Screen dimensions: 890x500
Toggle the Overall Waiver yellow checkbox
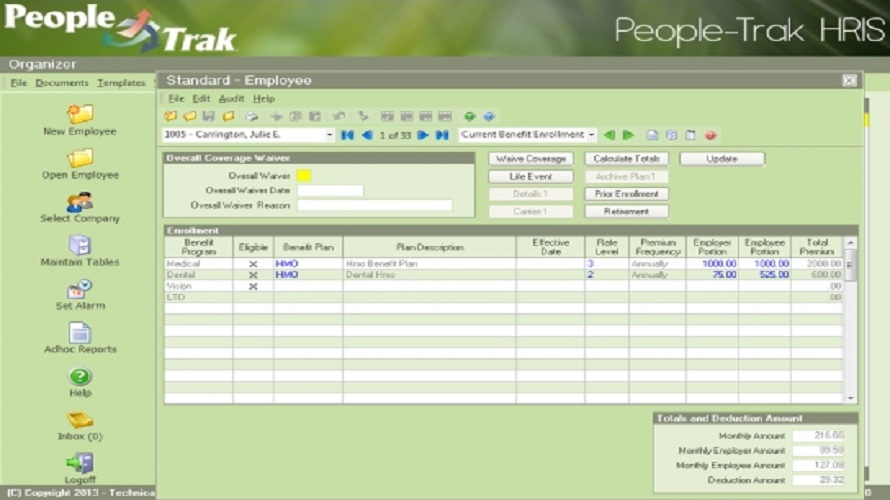click(x=304, y=175)
